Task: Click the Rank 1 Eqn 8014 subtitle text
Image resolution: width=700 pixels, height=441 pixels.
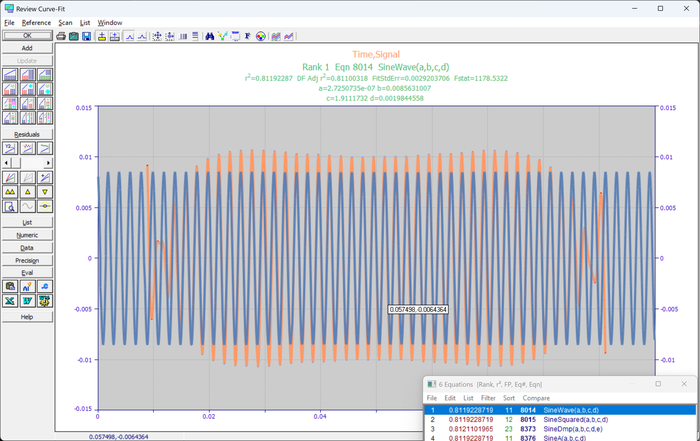Action: point(375,67)
